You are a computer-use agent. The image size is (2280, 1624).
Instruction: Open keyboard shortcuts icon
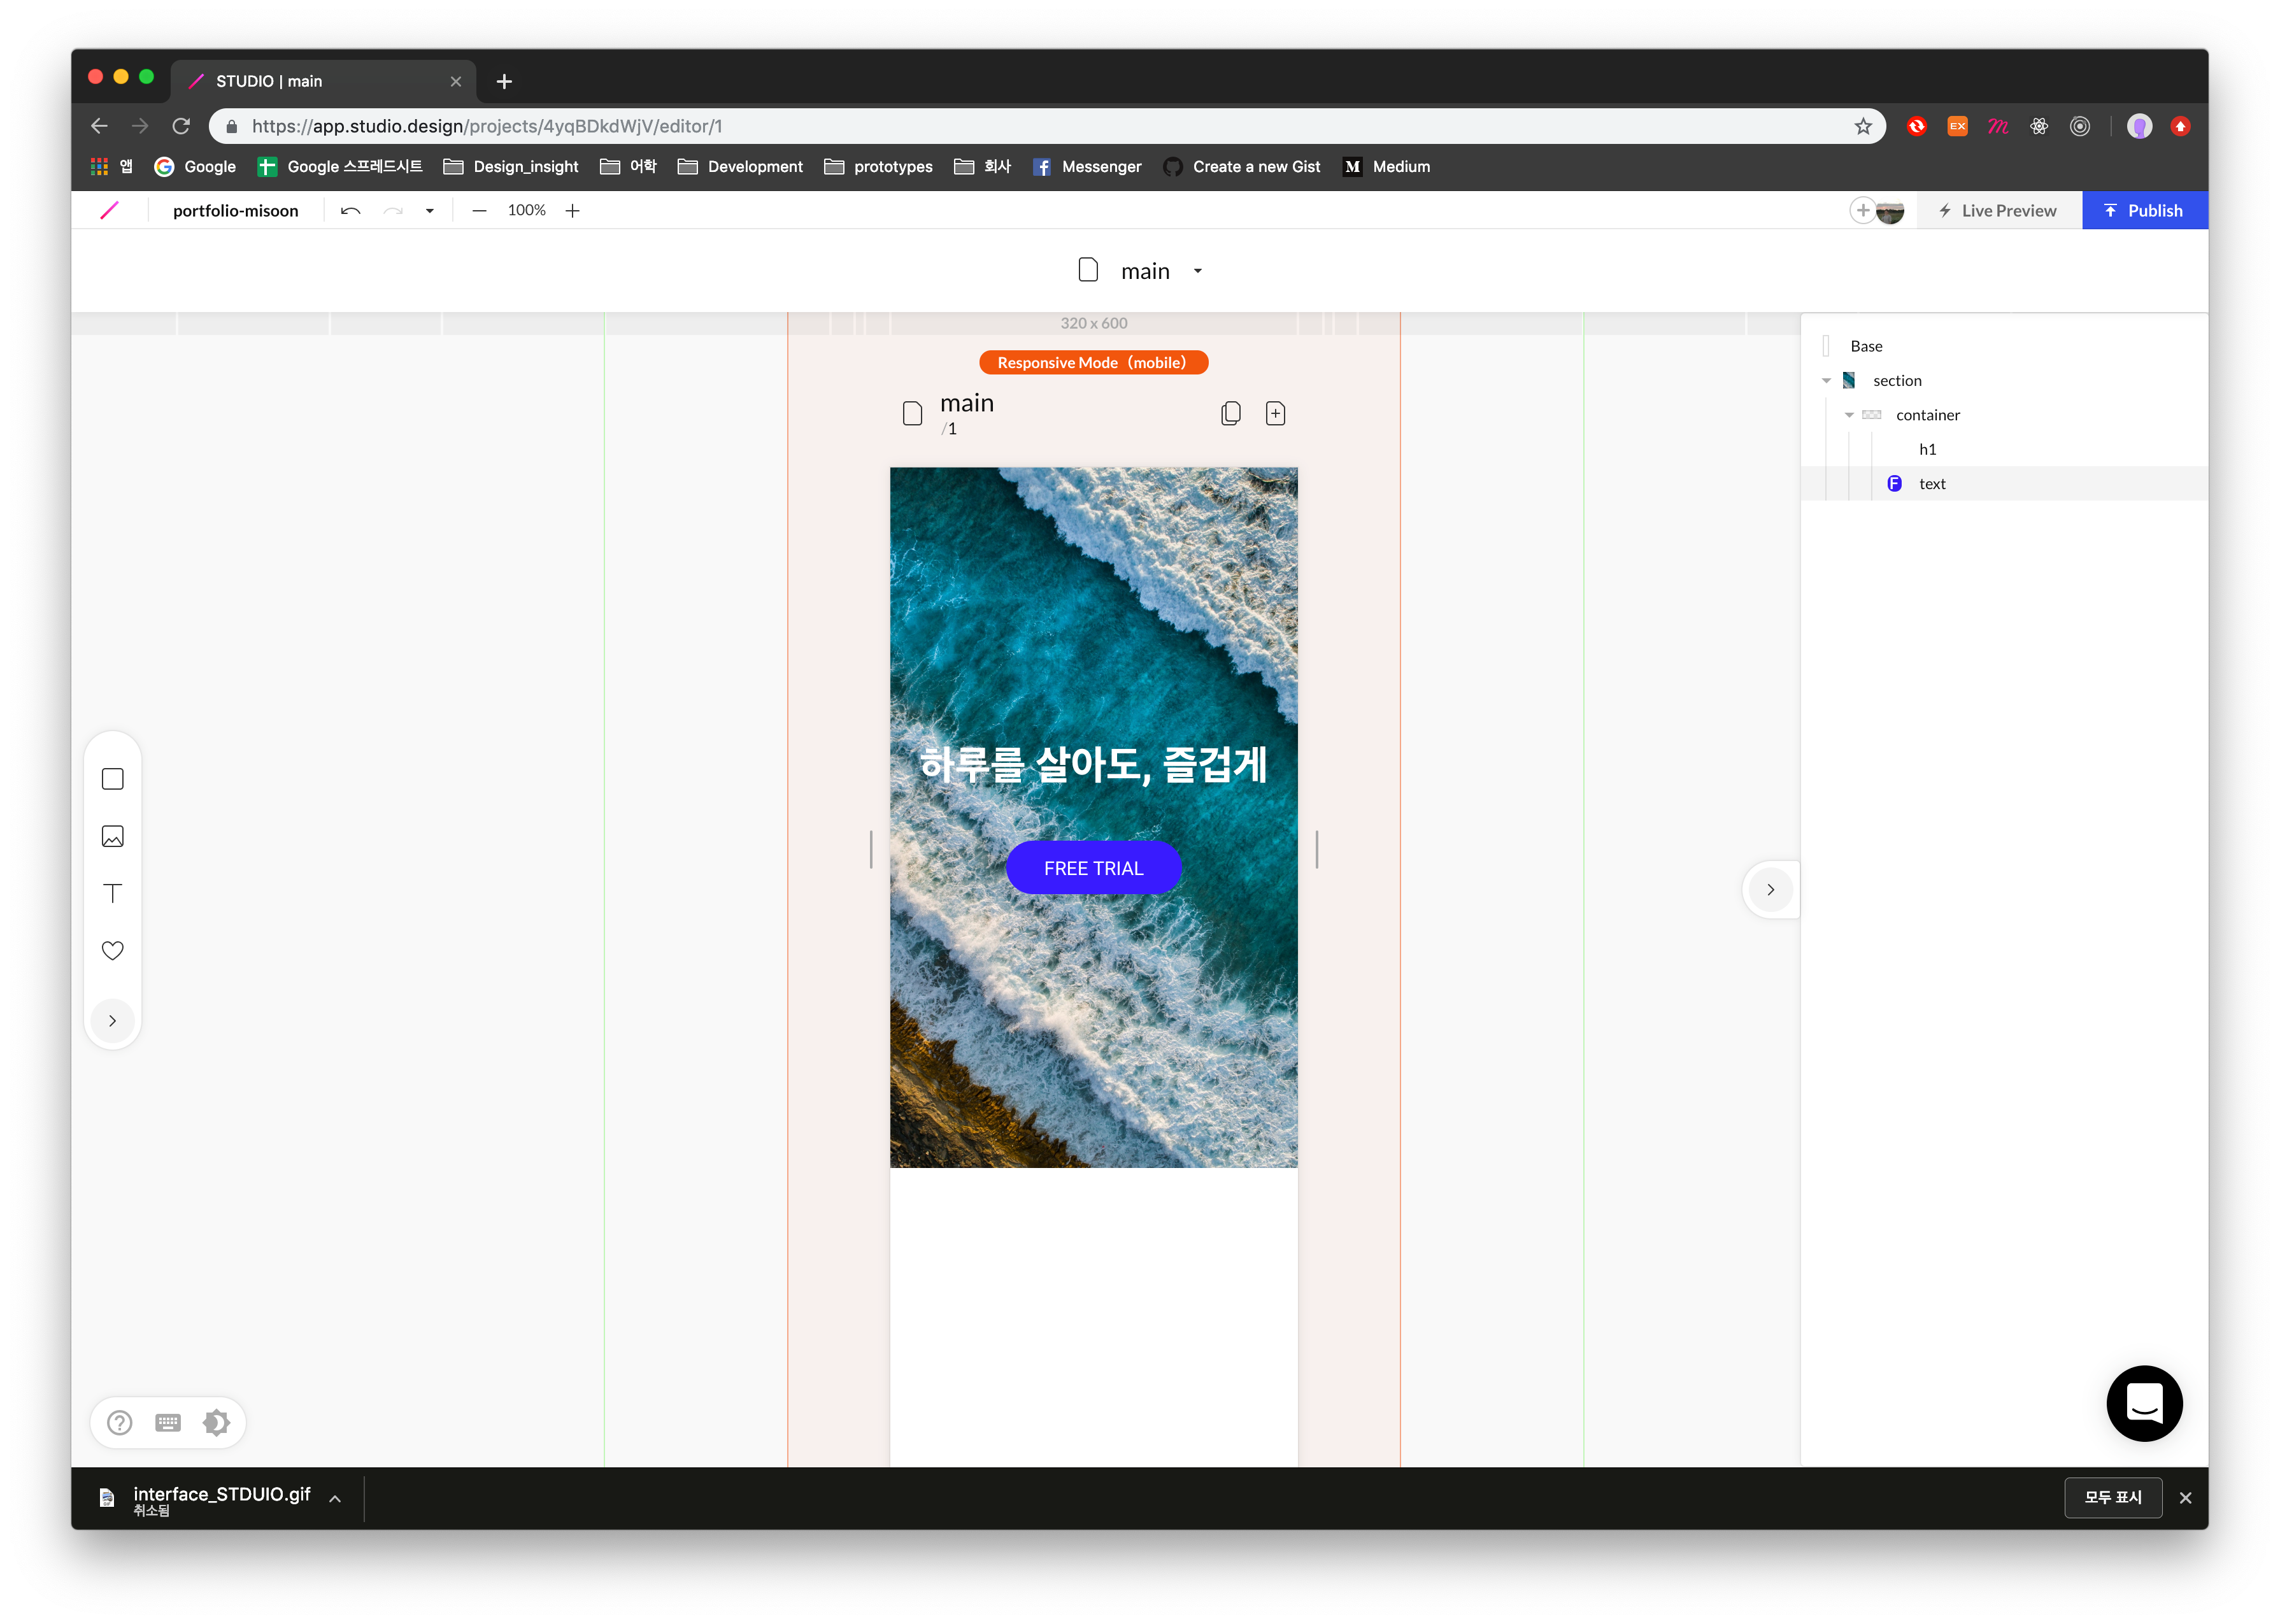168,1422
